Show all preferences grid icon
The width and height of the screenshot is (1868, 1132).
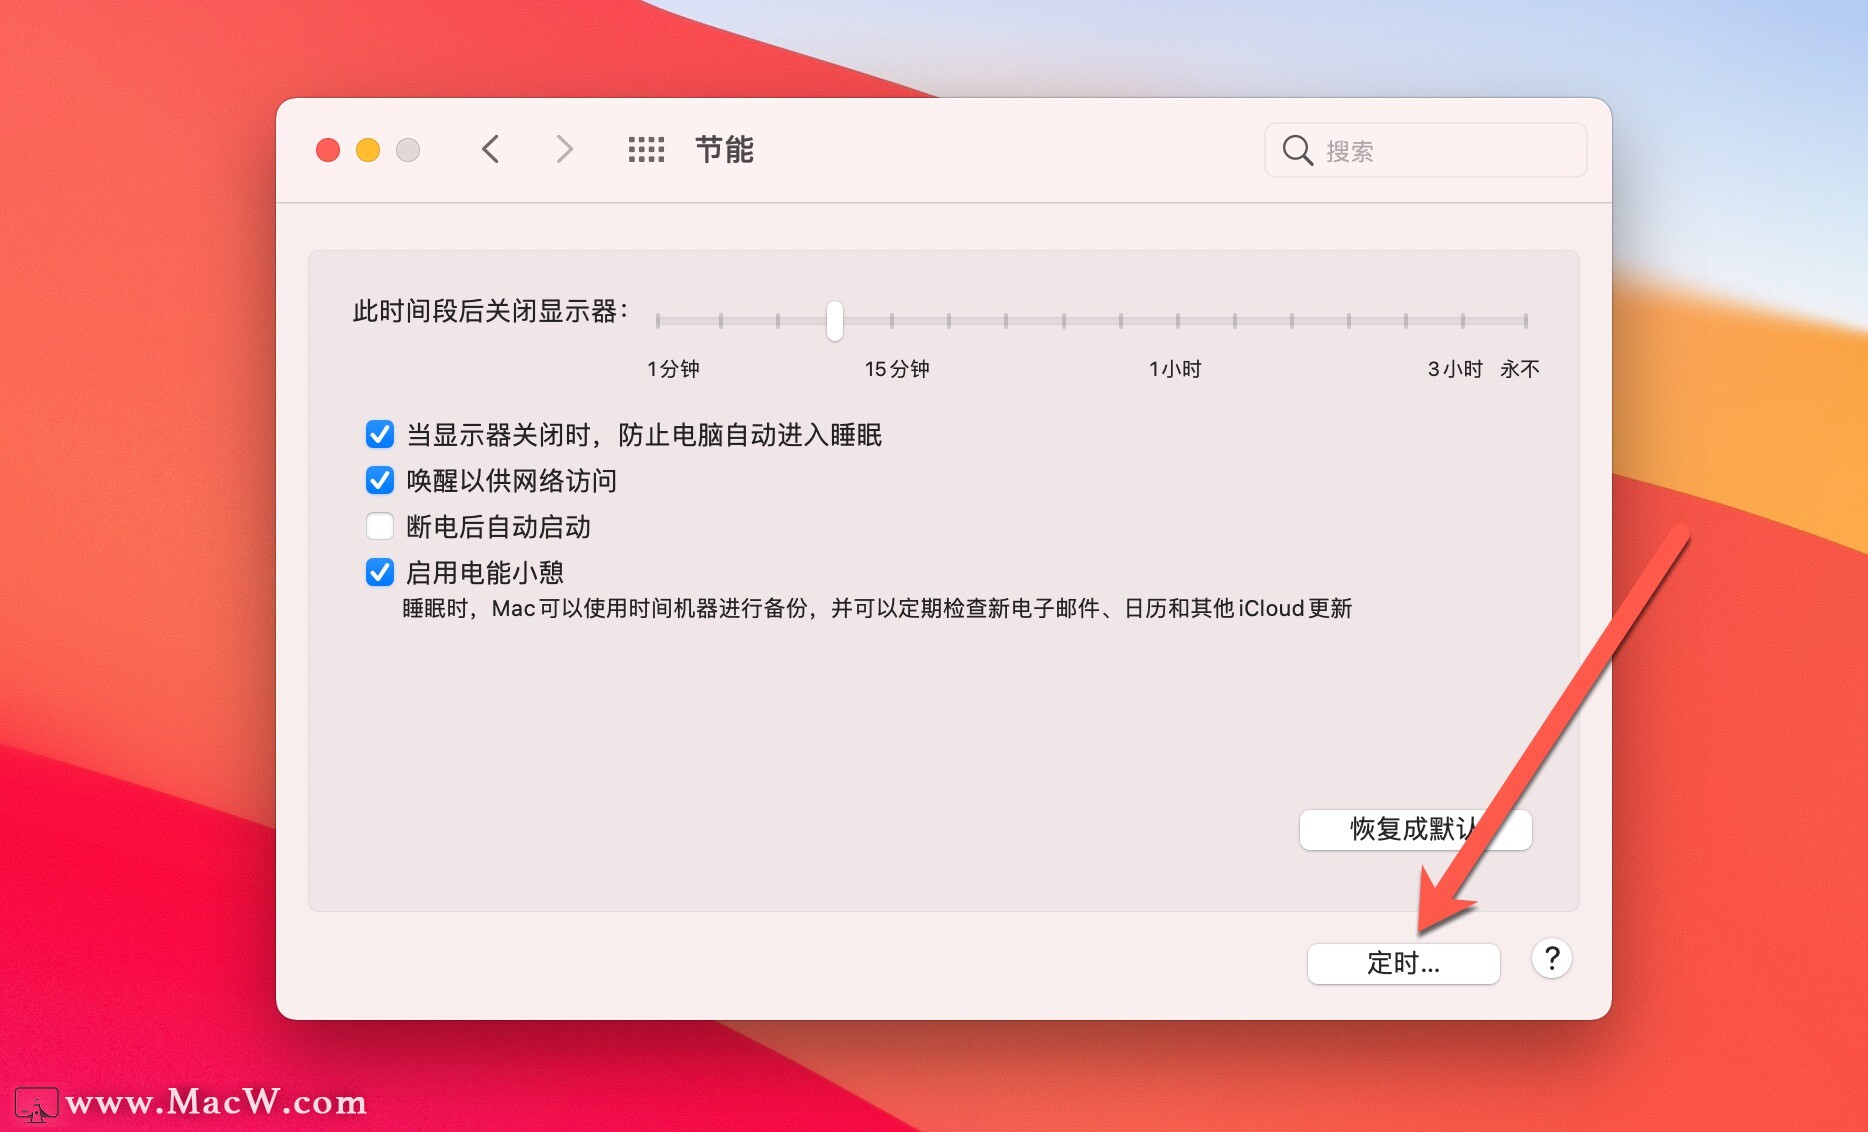point(646,150)
